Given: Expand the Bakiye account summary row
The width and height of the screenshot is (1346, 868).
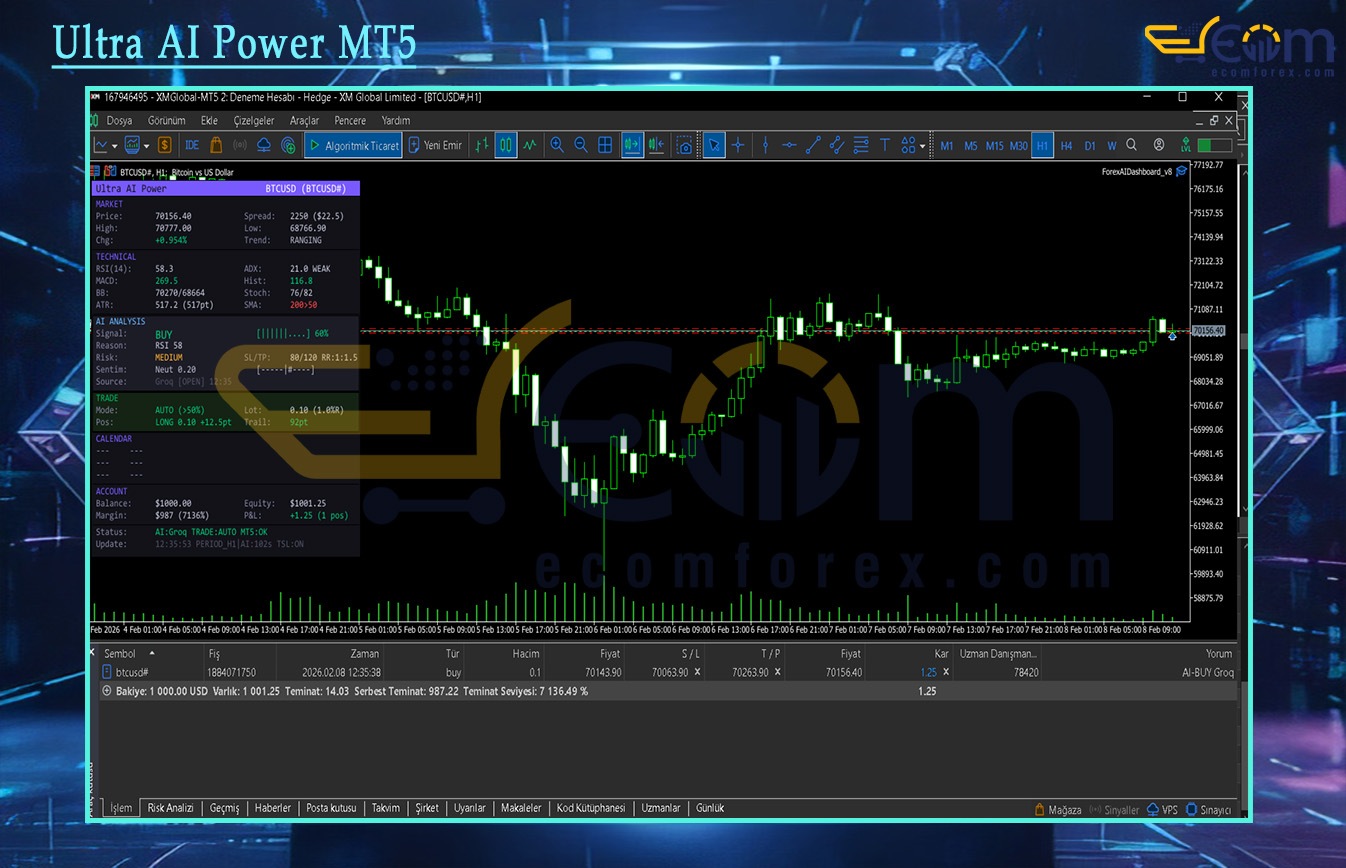Looking at the screenshot, I should (107, 691).
